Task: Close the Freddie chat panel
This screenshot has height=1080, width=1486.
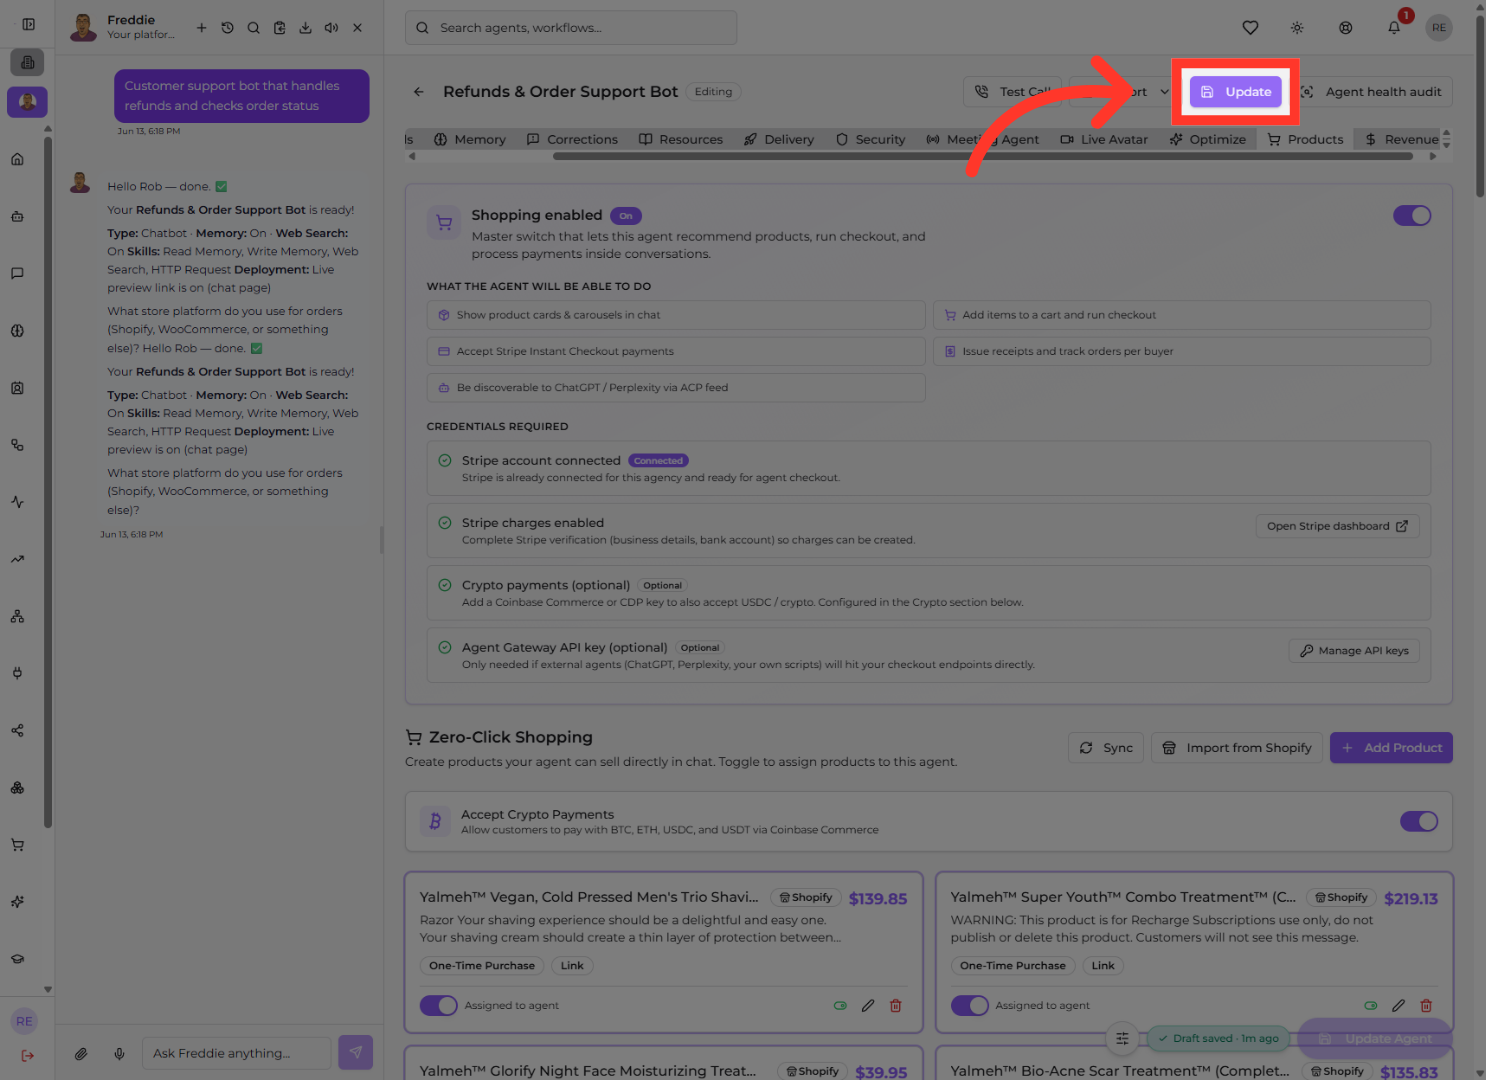Action: [357, 28]
